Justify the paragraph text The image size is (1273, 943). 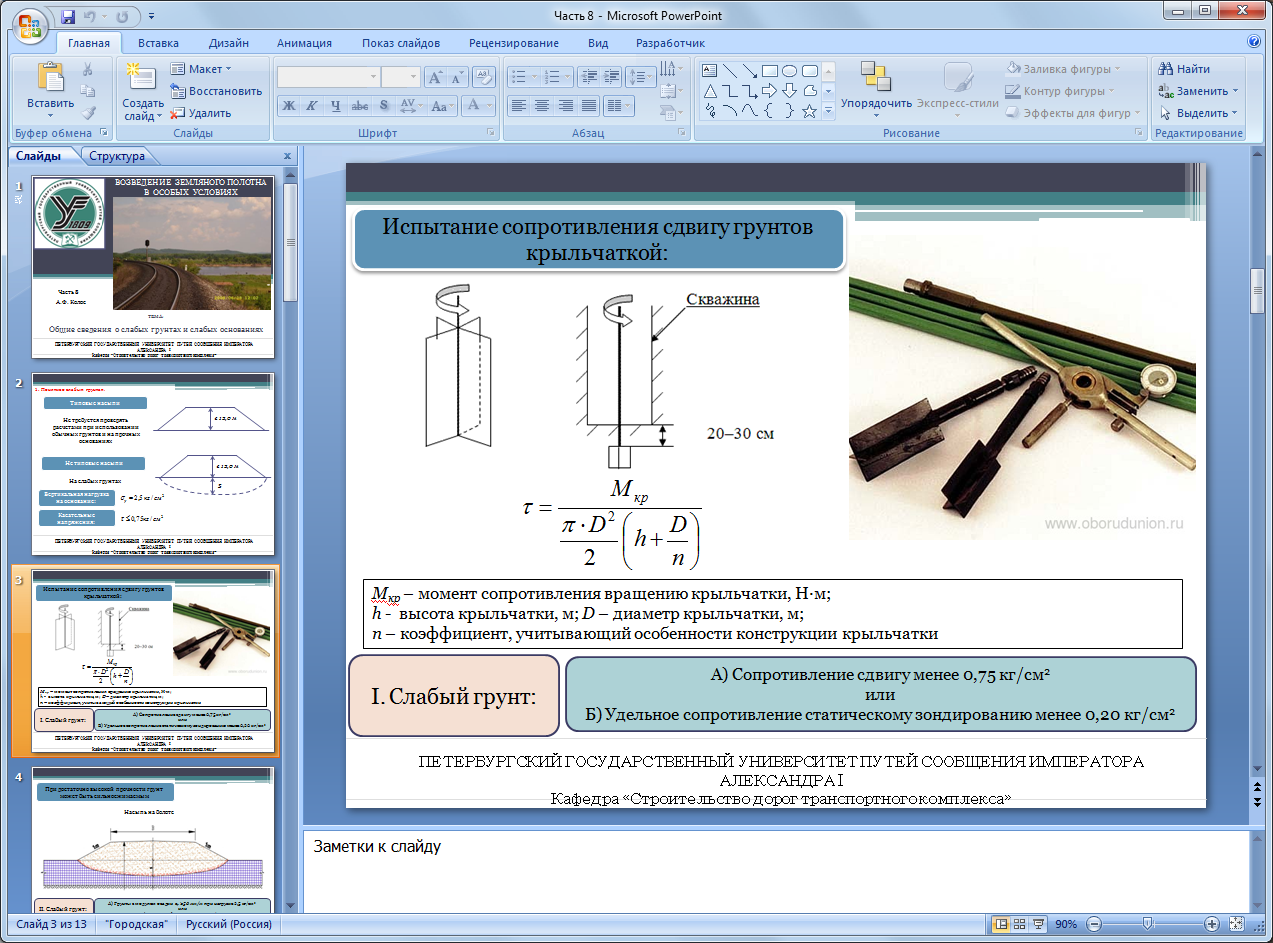coord(589,105)
